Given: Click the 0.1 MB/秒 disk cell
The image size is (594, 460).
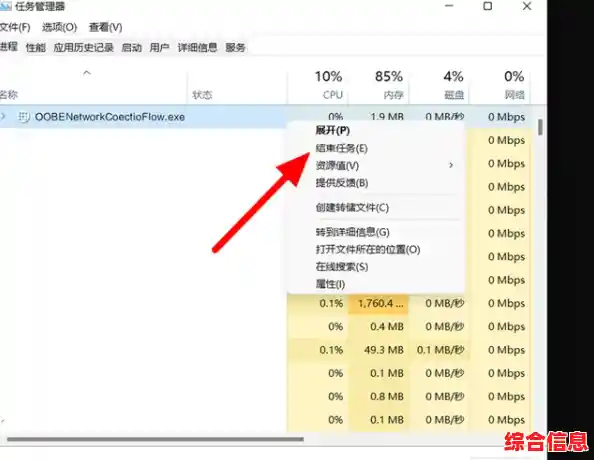Looking at the screenshot, I should [439, 350].
